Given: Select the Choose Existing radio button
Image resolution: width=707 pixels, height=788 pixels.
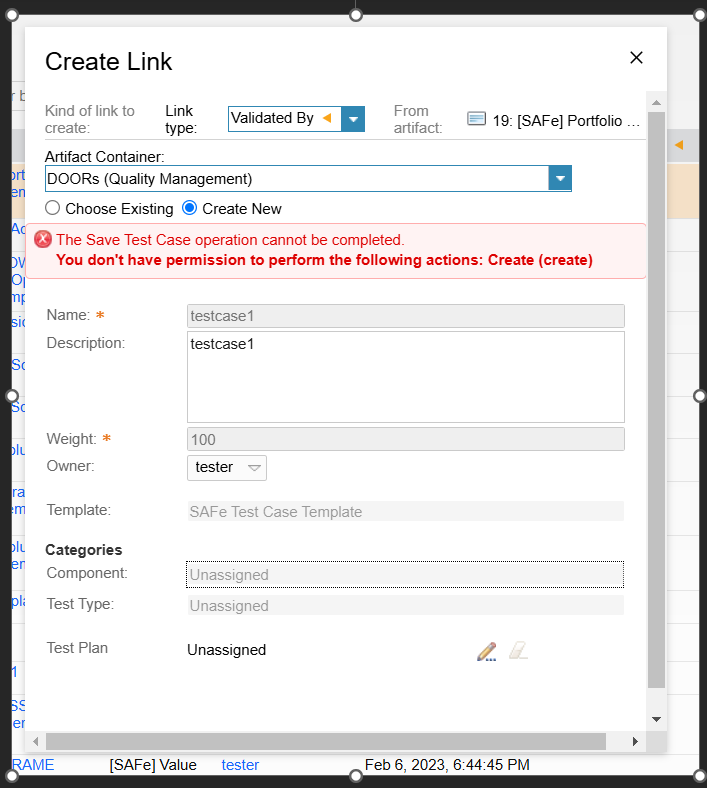Looking at the screenshot, I should [54, 209].
